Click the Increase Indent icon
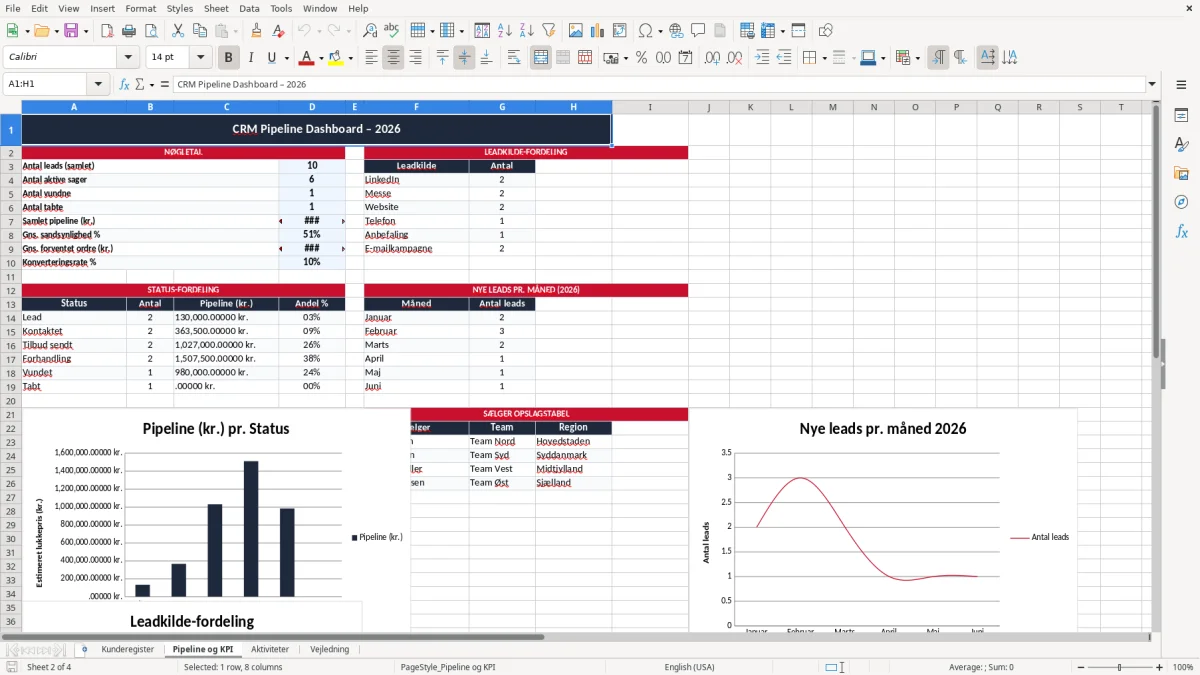The image size is (1200, 675). 763,58
